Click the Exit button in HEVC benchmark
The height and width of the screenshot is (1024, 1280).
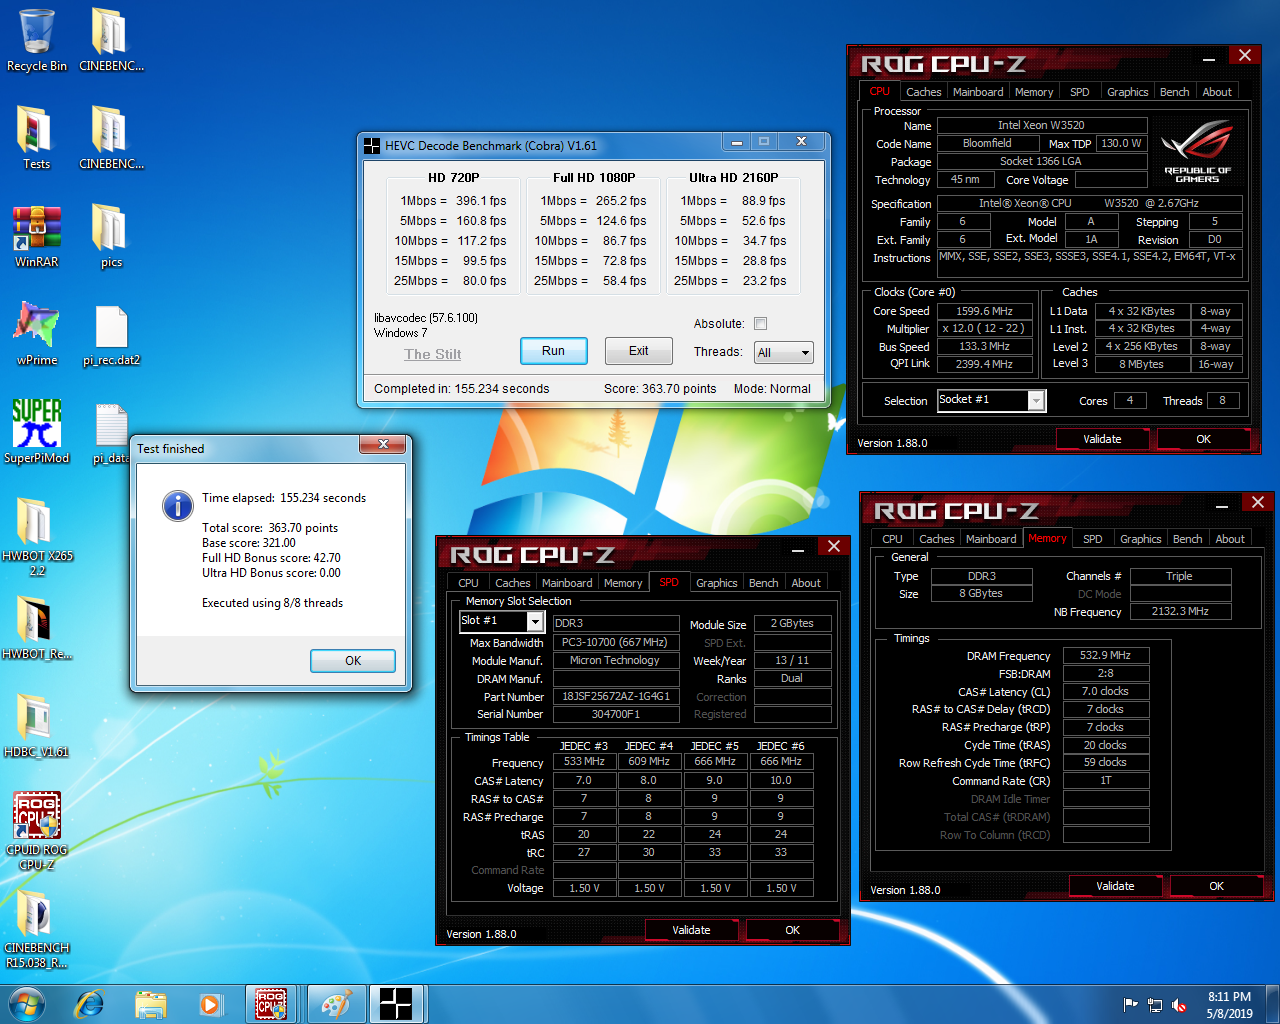(638, 351)
